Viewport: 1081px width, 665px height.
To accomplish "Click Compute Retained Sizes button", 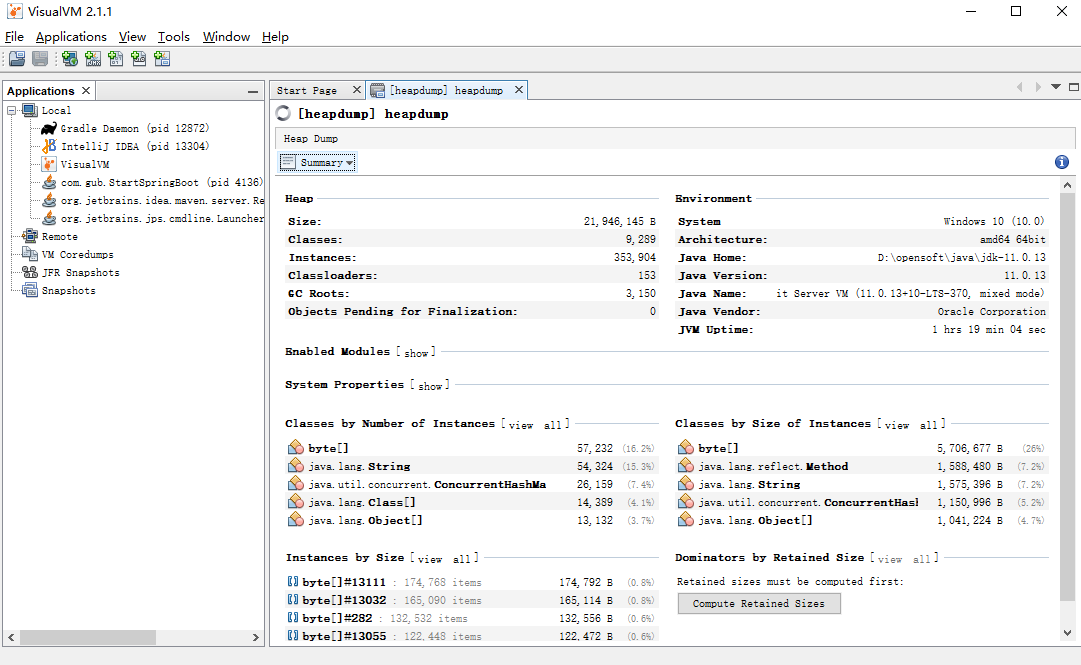I will click(x=758, y=603).
